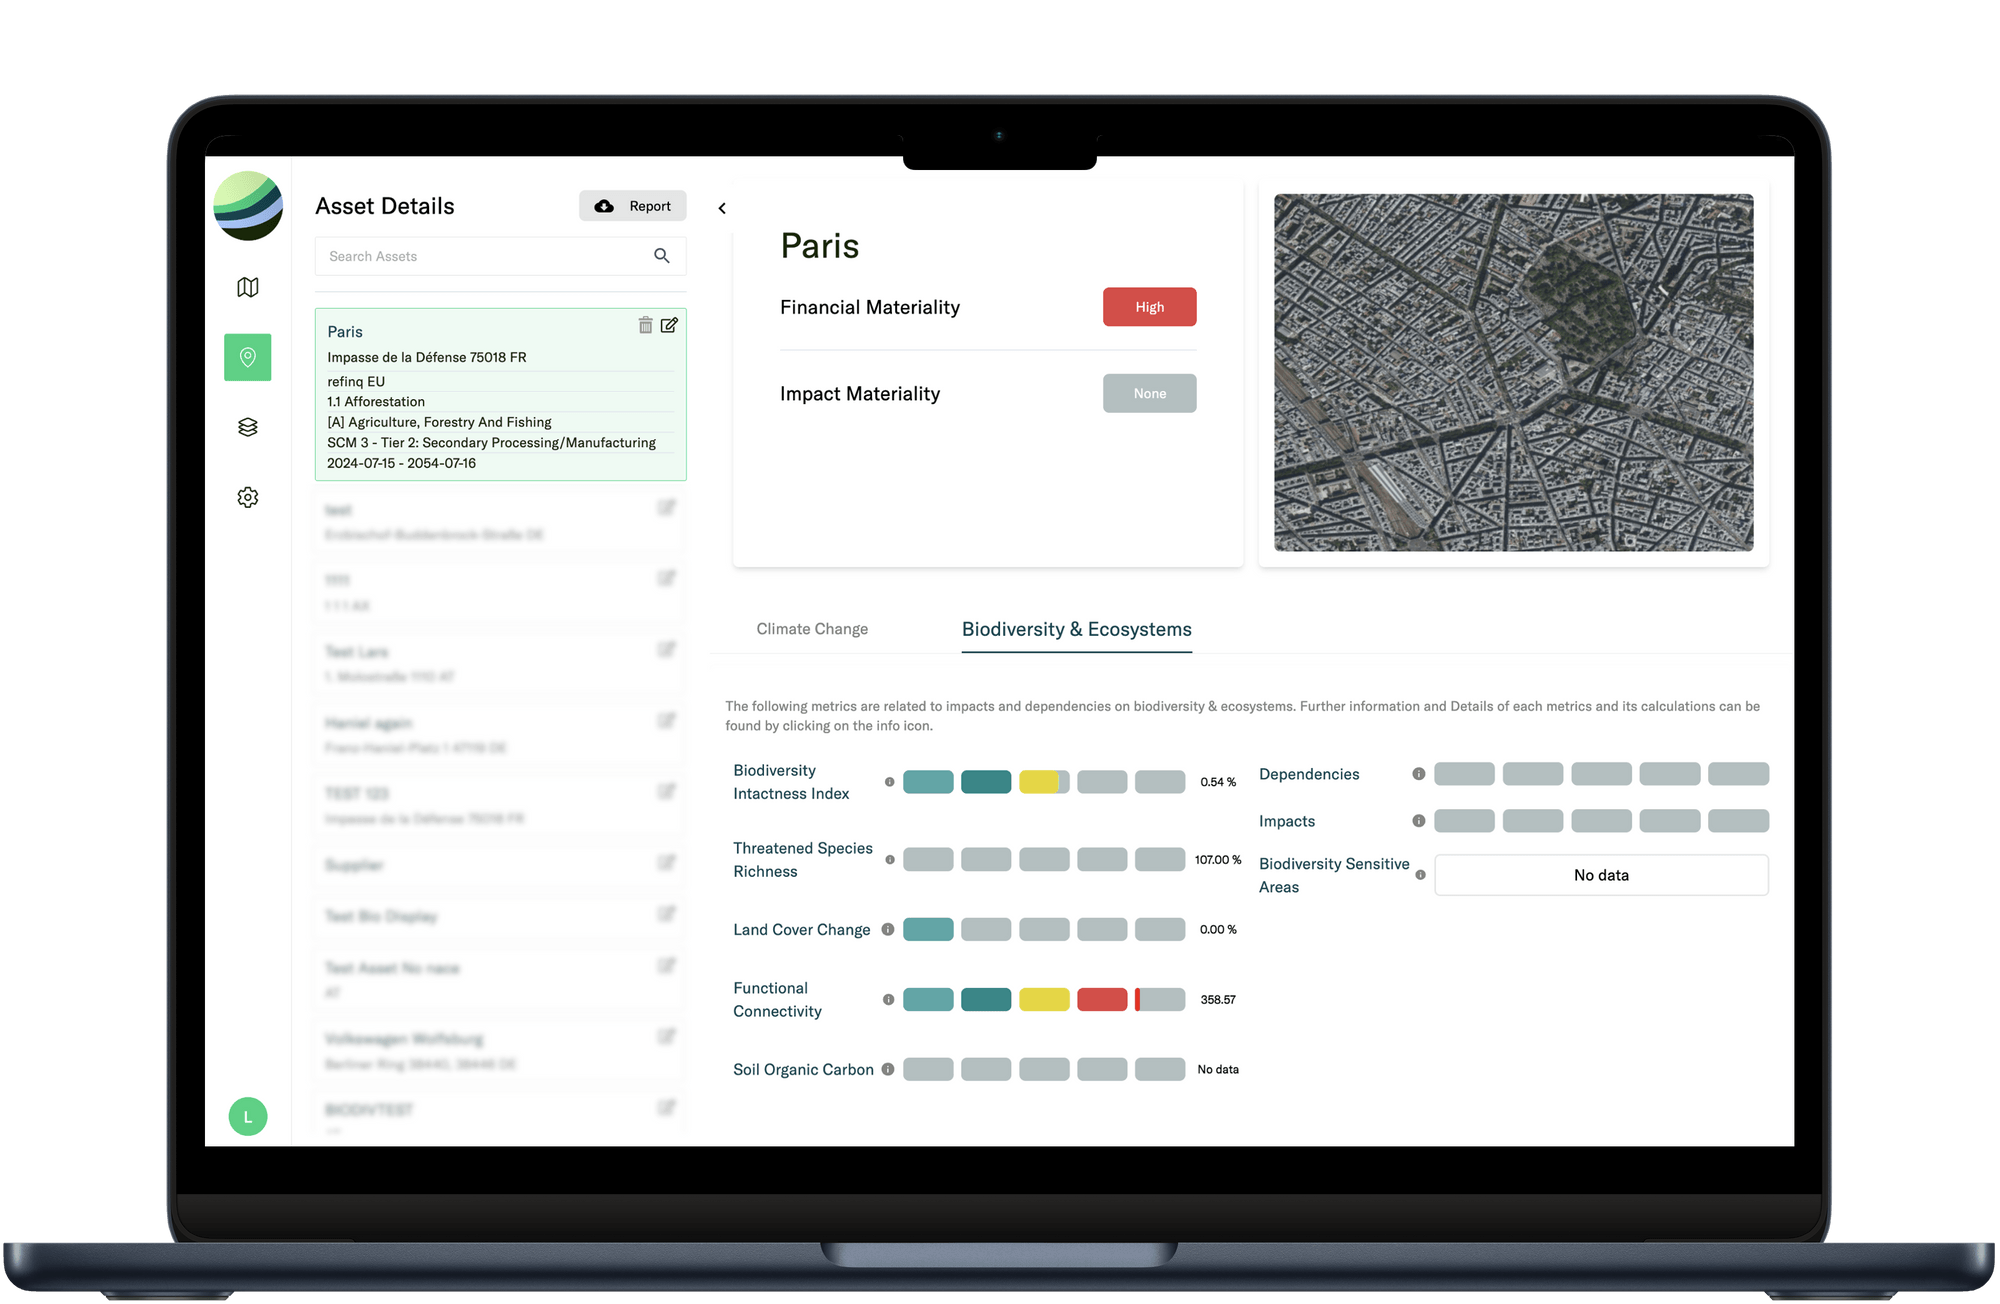Select the location pin sidebar icon
The height and width of the screenshot is (1304, 2000).
(248, 357)
